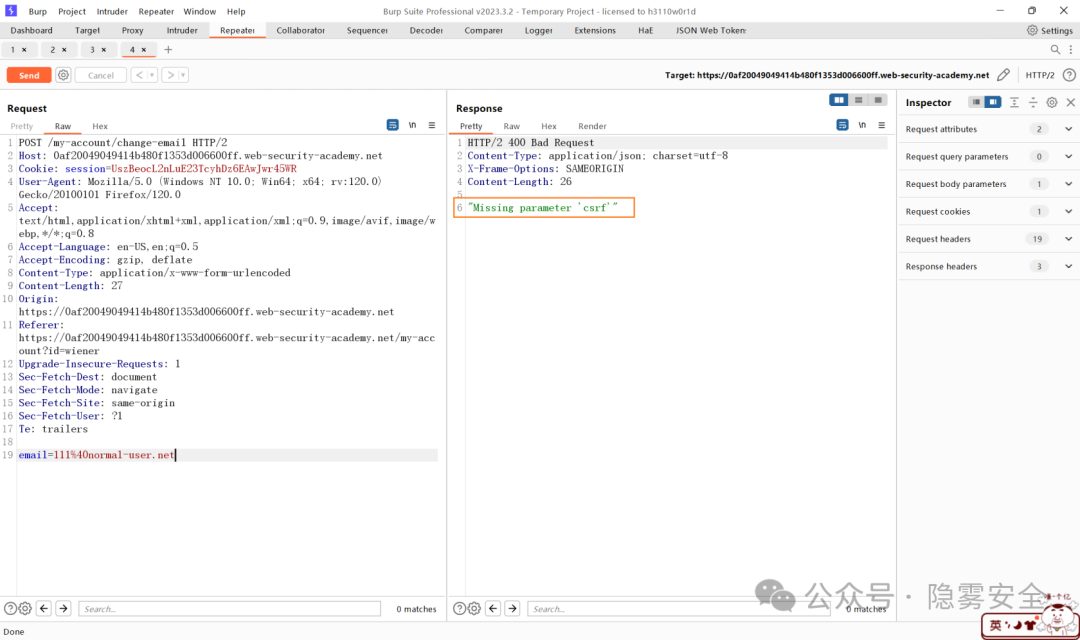The height and width of the screenshot is (640, 1080).
Task: Jump to next response search match
Action: coord(512,608)
